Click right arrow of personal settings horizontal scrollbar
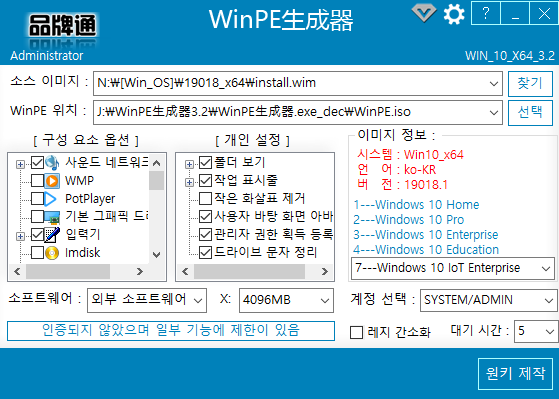 pyautogui.click(x=324, y=272)
